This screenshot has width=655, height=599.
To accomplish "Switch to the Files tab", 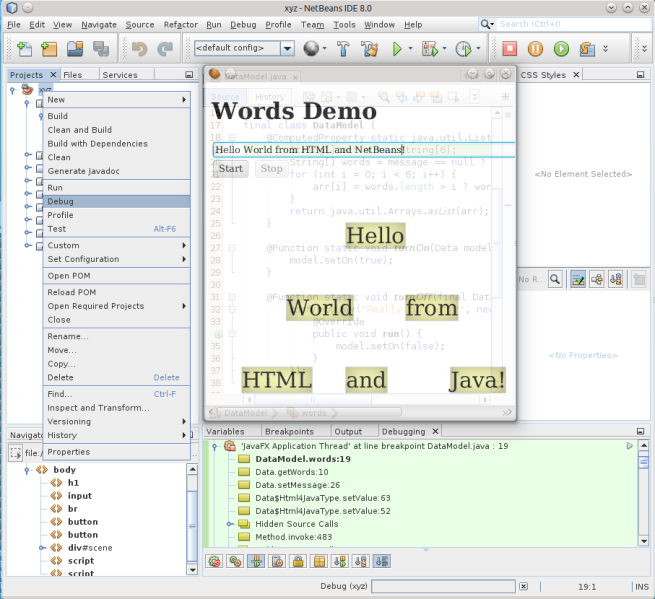I will point(73,75).
